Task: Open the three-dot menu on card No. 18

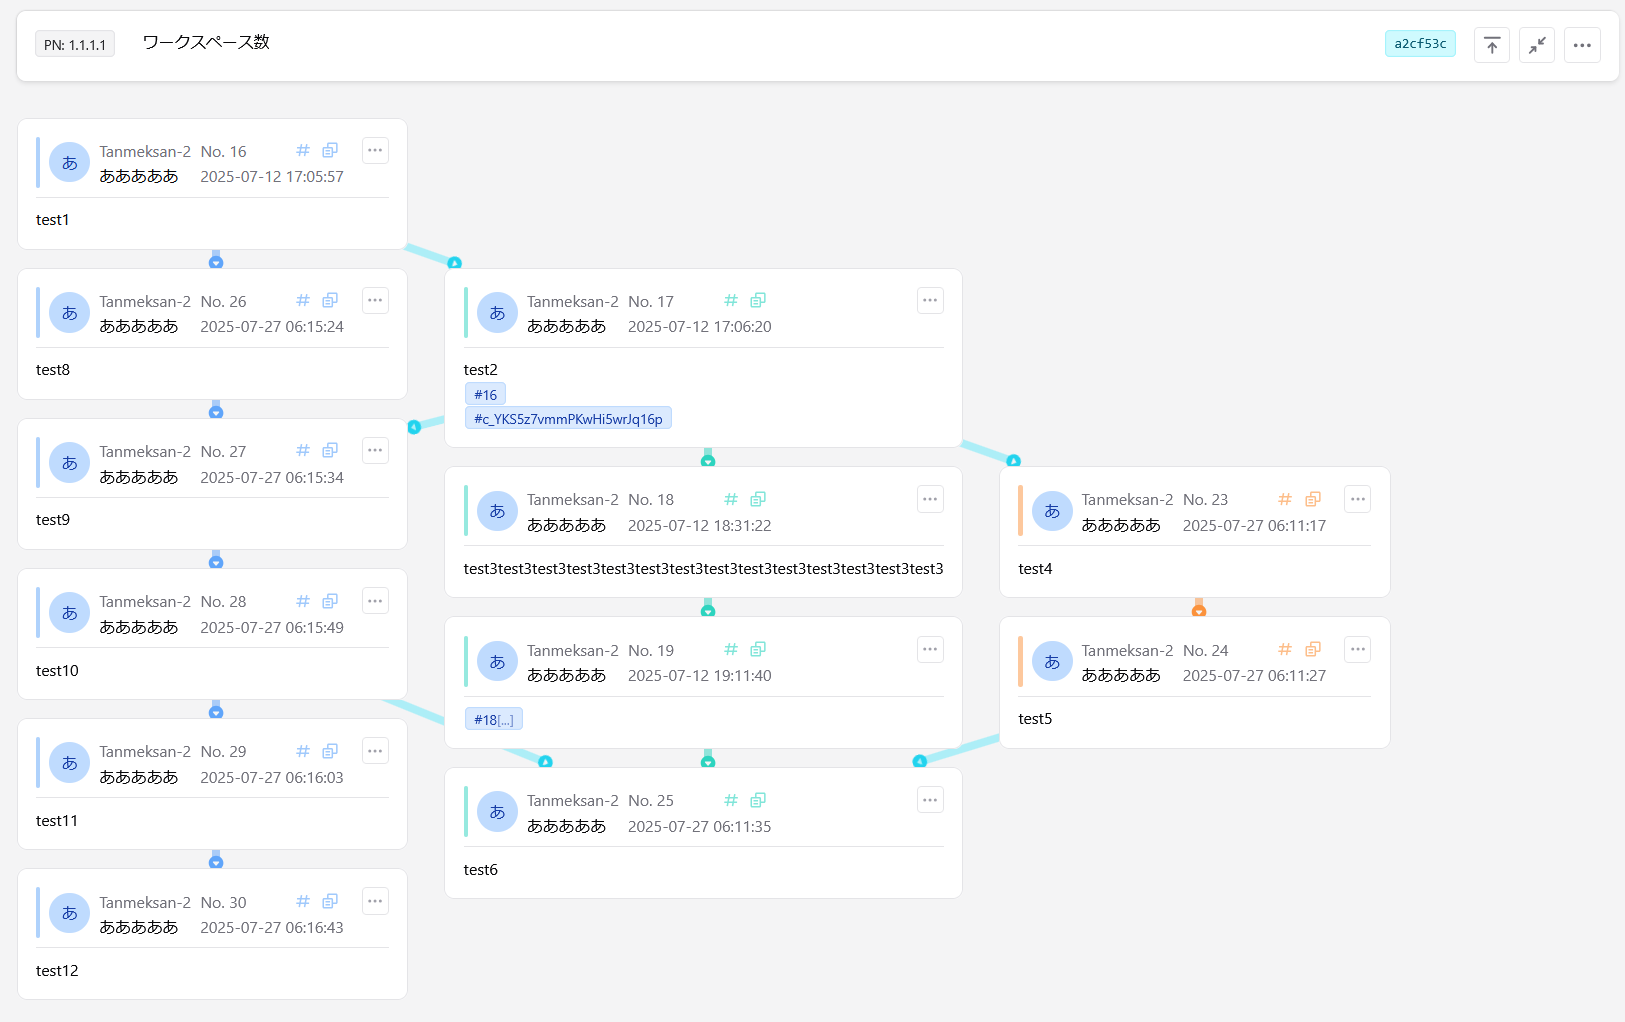Action: (930, 499)
